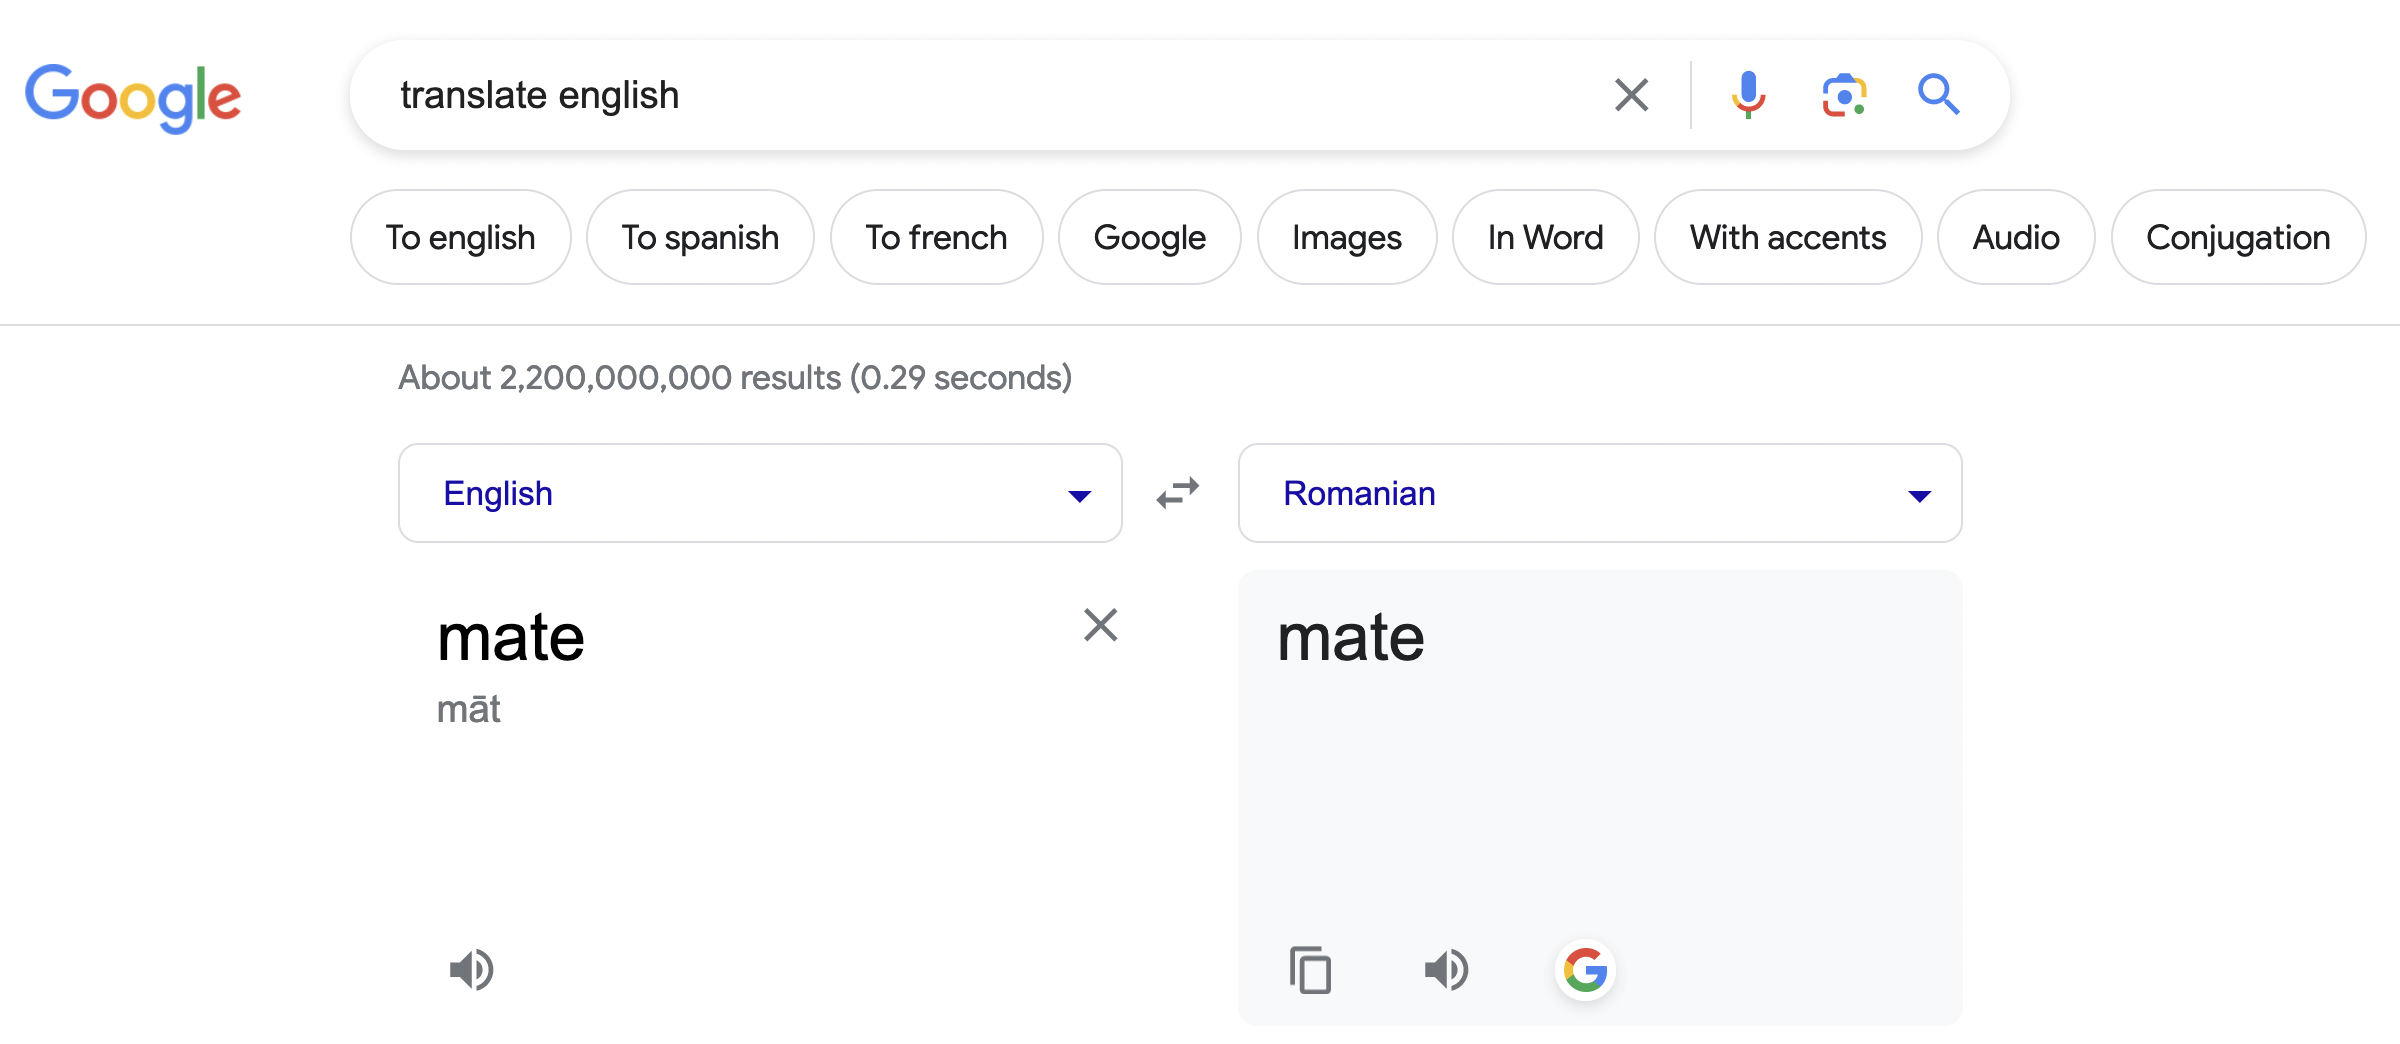Viewport: 2400px width, 1044px height.
Task: Clear the search box text
Action: [1631, 96]
